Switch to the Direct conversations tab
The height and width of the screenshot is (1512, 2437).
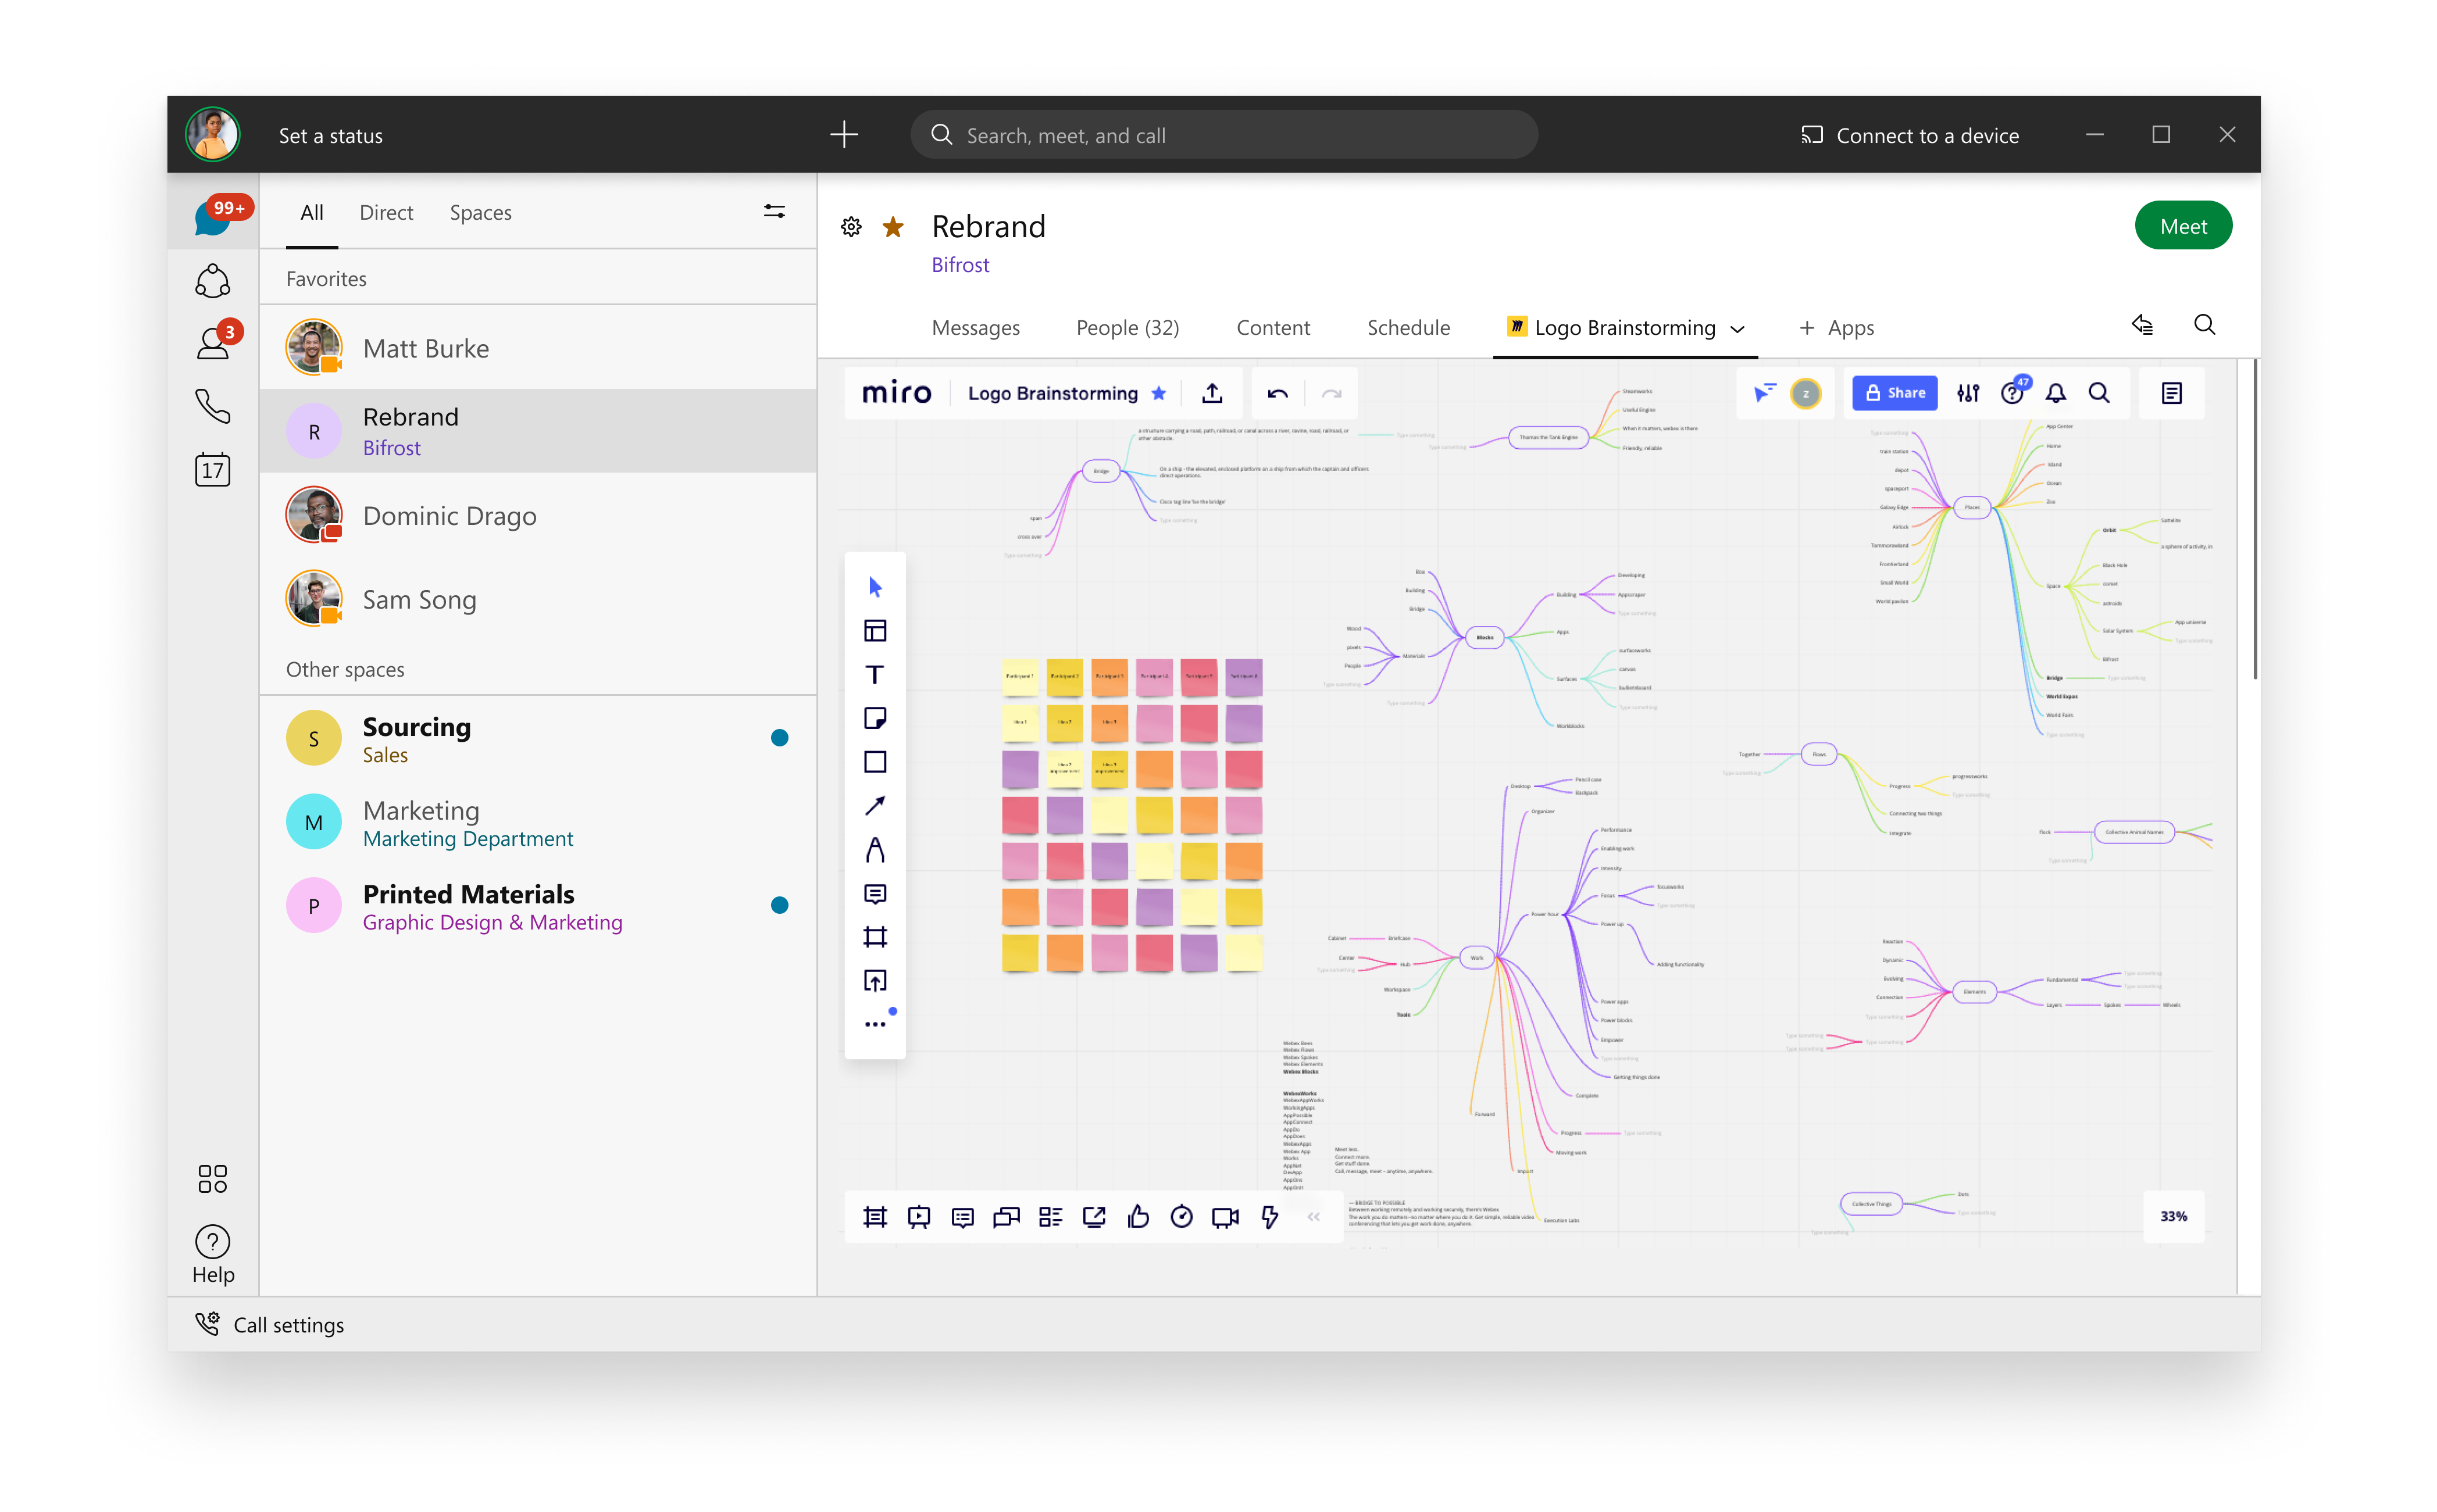(x=386, y=212)
